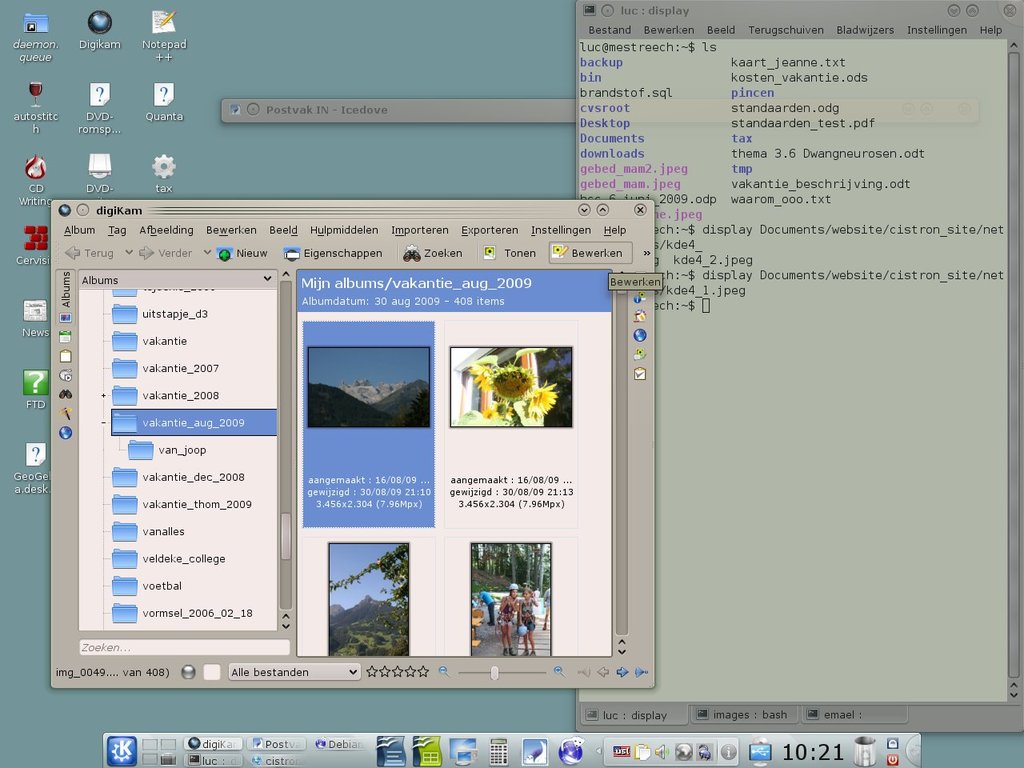Open the timeline sidebar tab icon

point(65,376)
